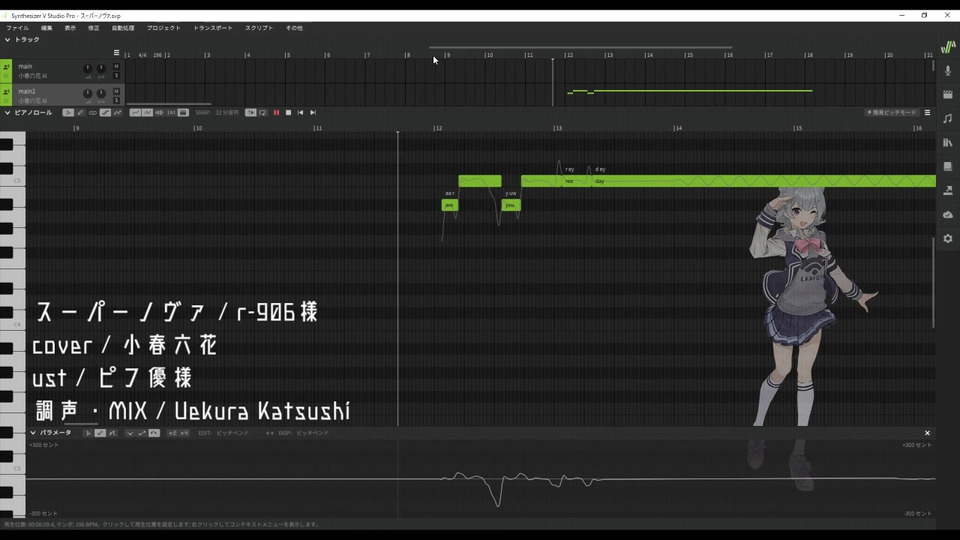The image size is (960, 540).
Task: Open the DISP parameter dropdown
Action: click(313, 433)
